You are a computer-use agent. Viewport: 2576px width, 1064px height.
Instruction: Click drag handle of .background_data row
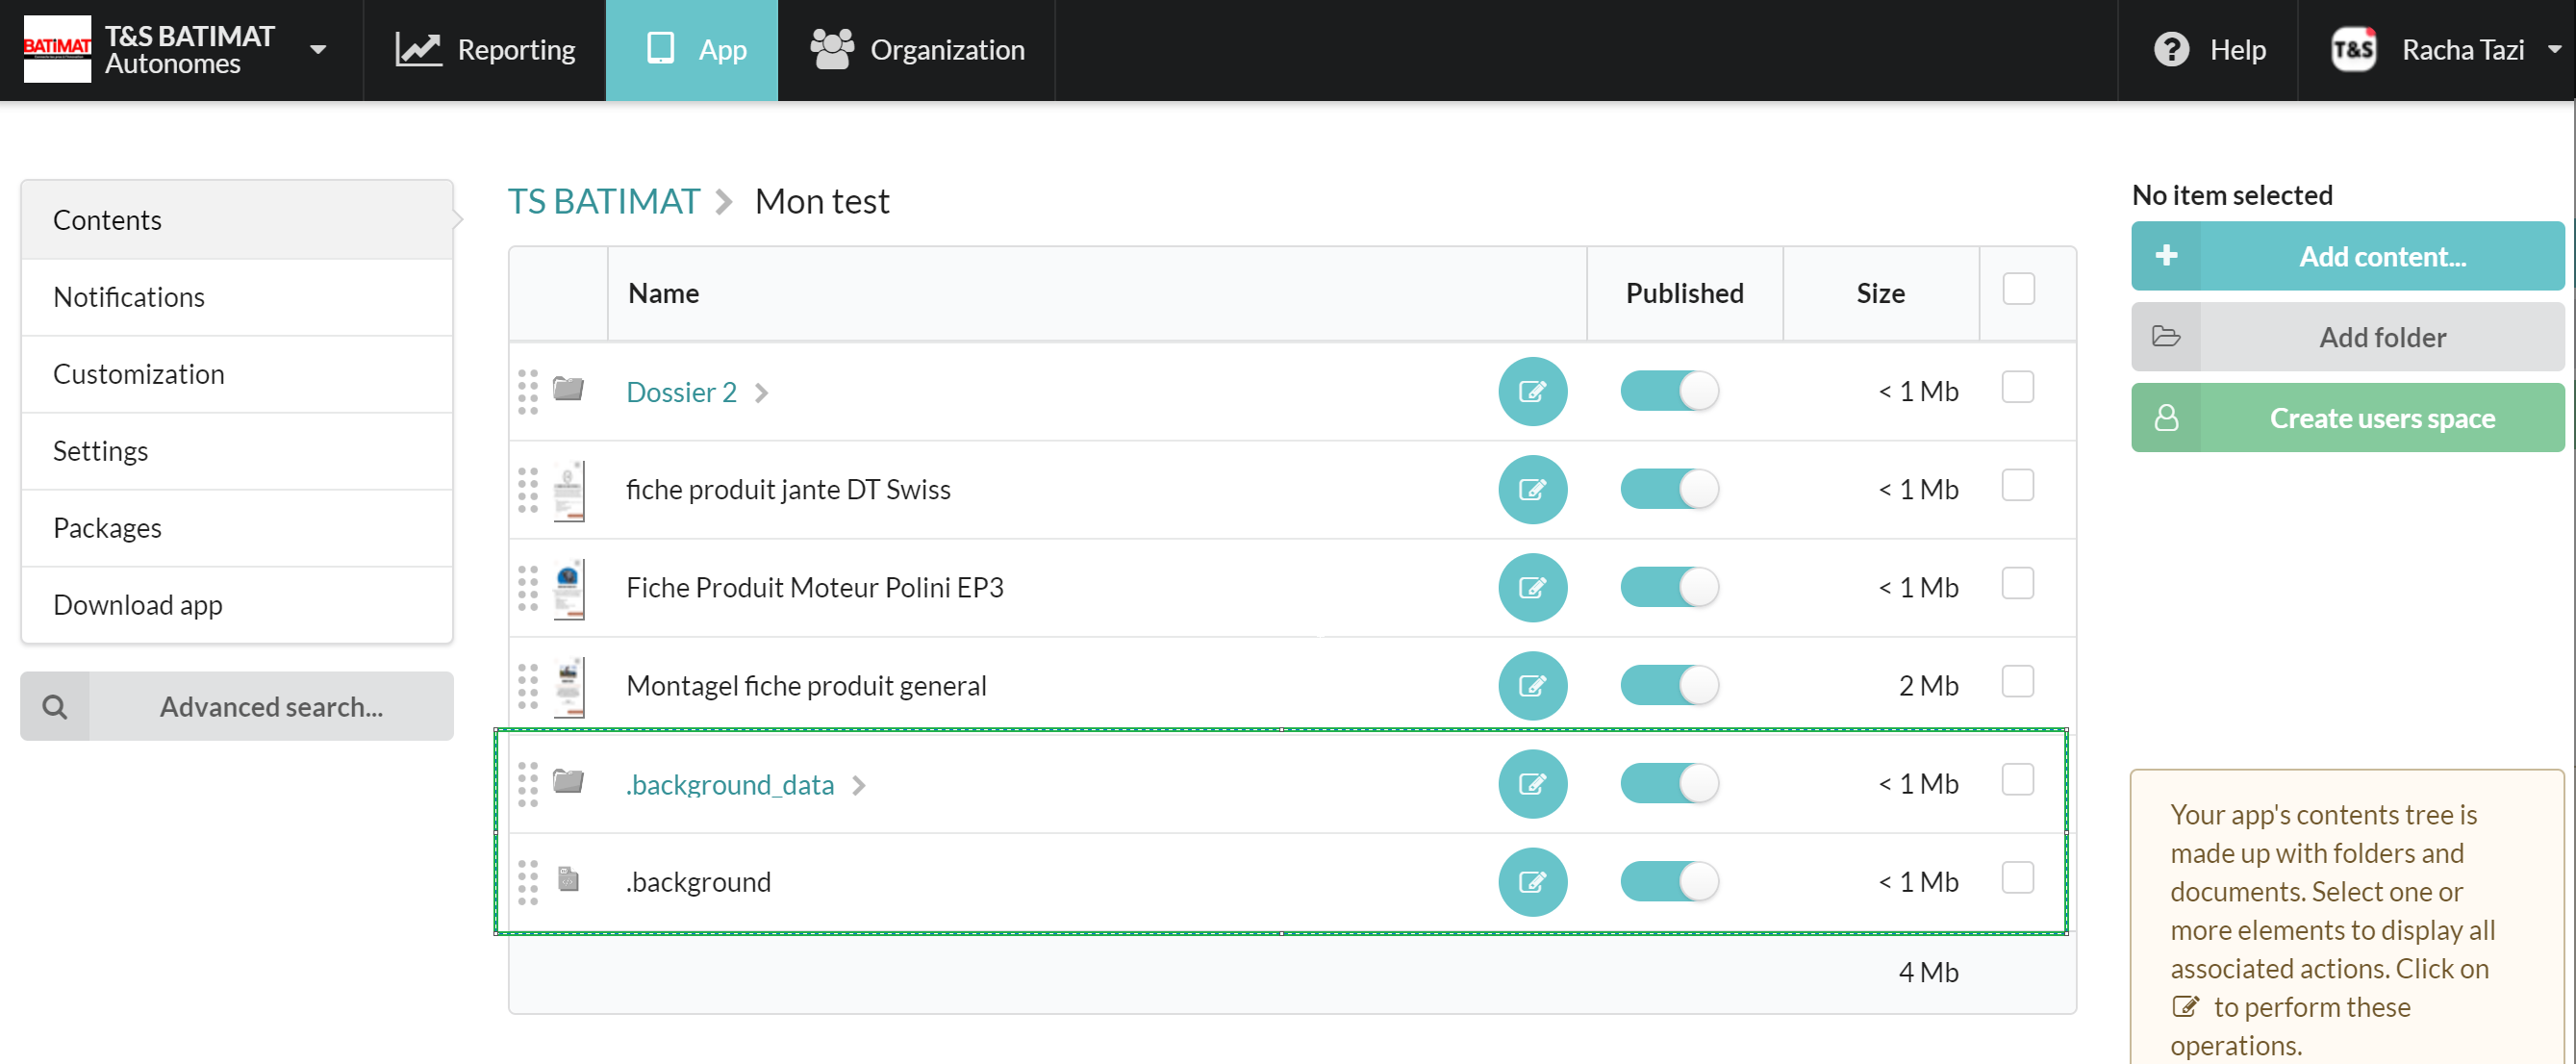click(x=528, y=783)
